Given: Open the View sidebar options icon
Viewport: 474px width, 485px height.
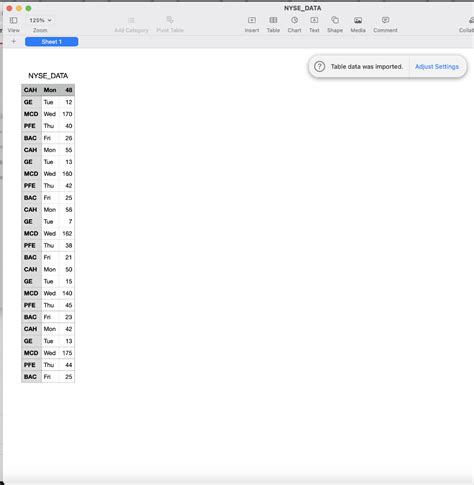Looking at the screenshot, I should [13, 20].
